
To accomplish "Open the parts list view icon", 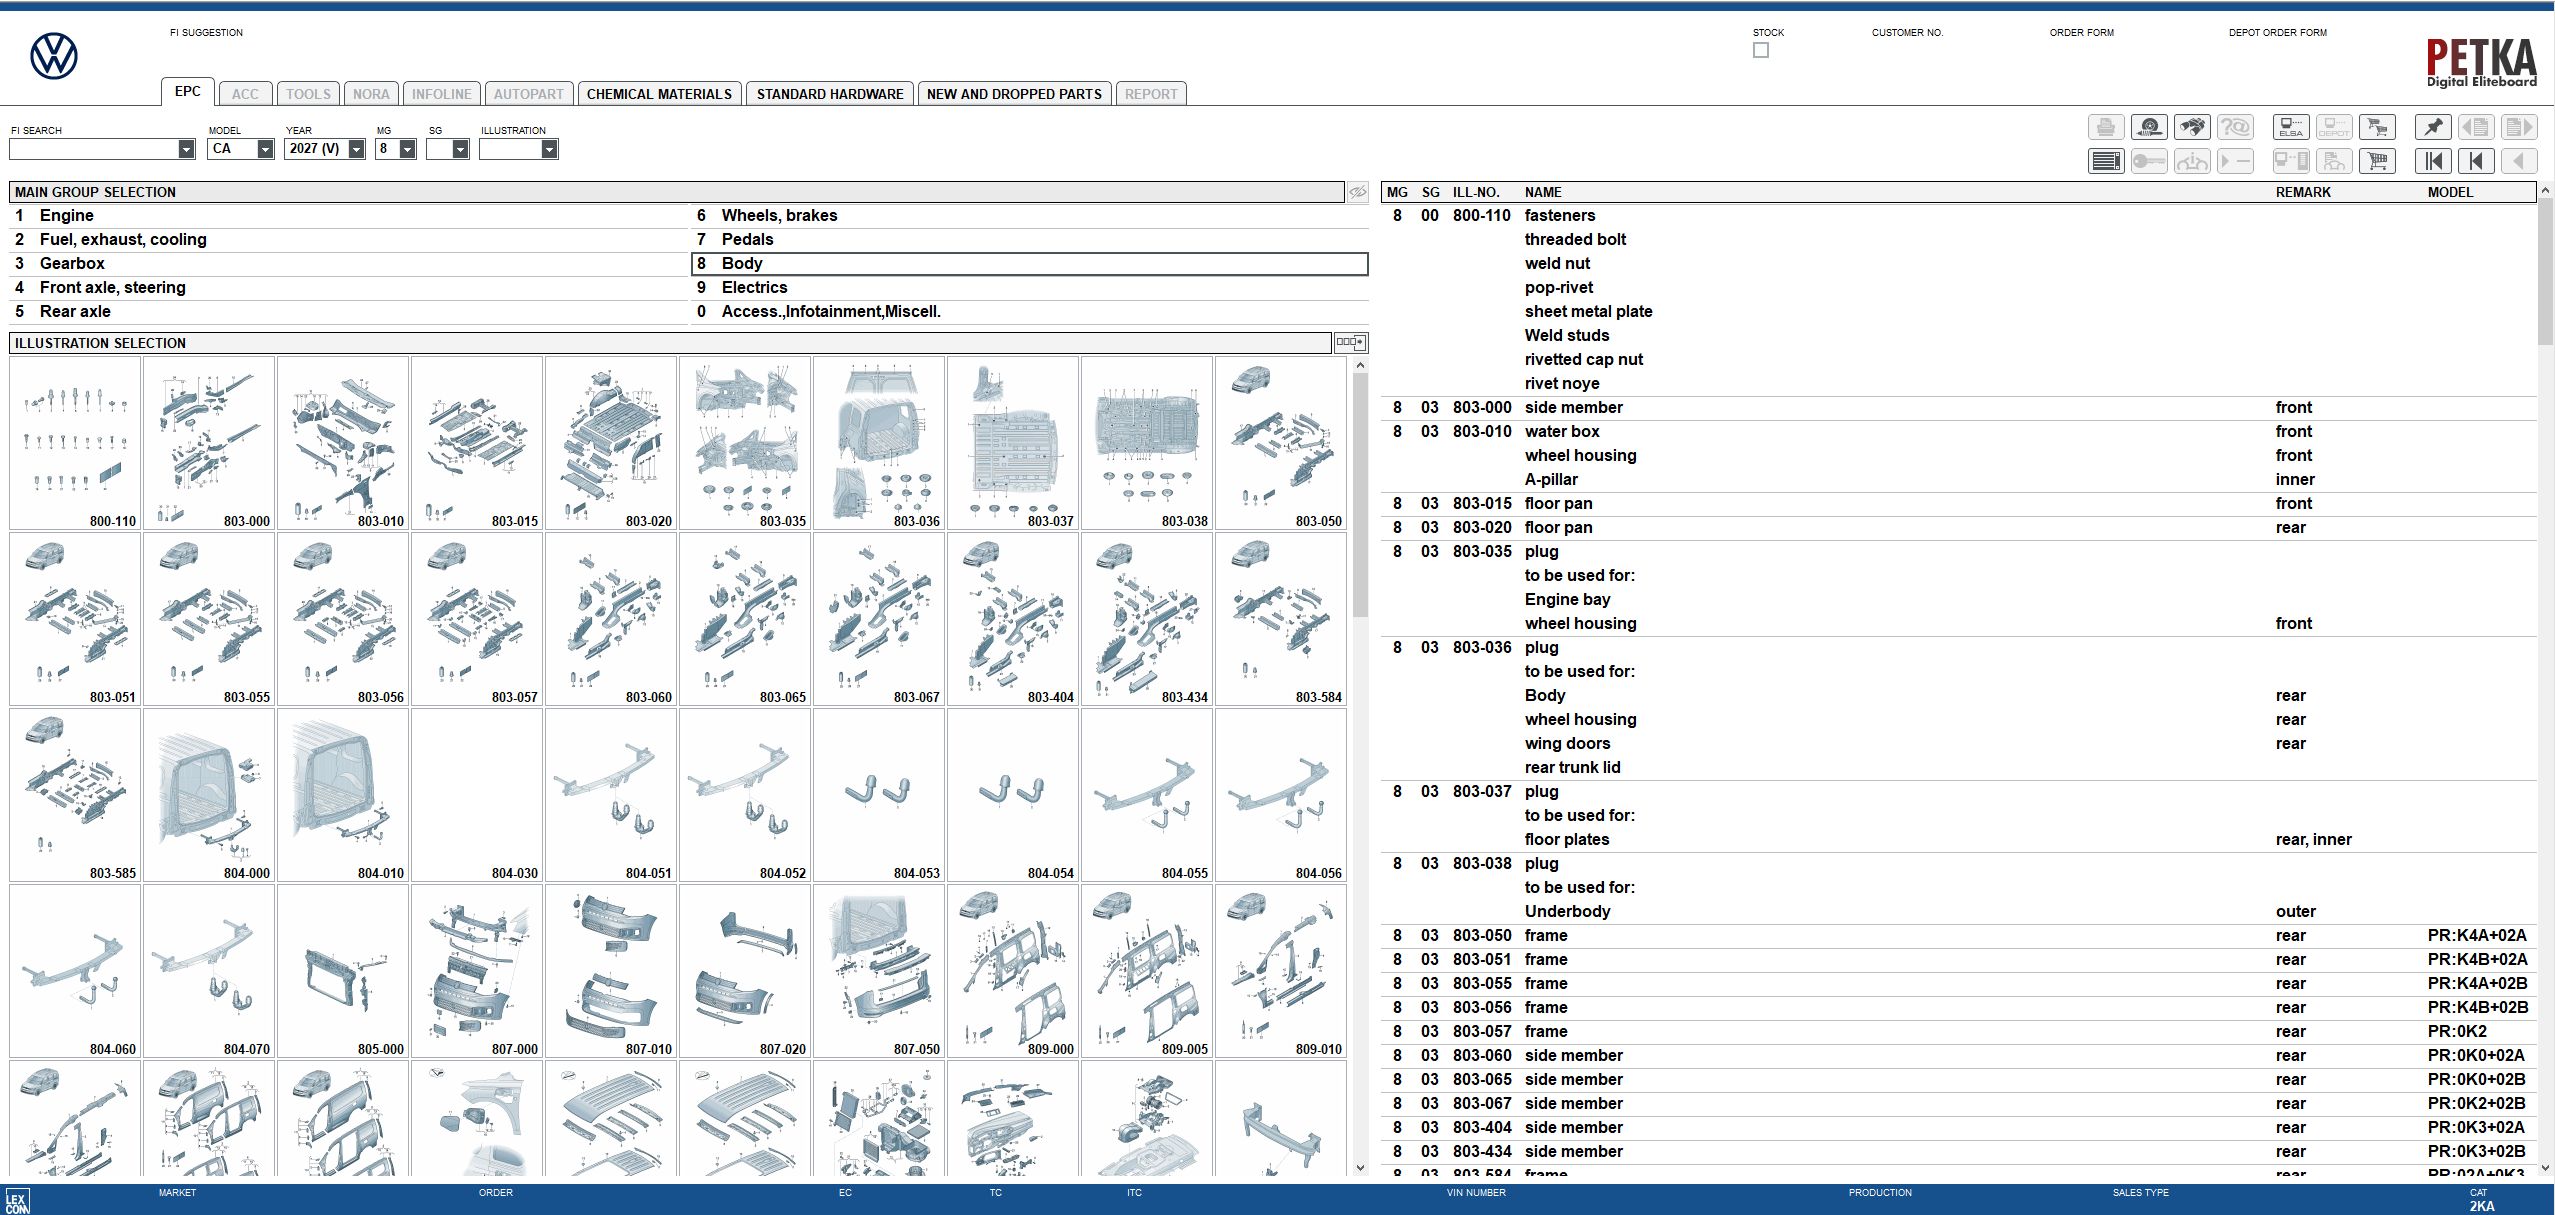I will pos(2107,160).
